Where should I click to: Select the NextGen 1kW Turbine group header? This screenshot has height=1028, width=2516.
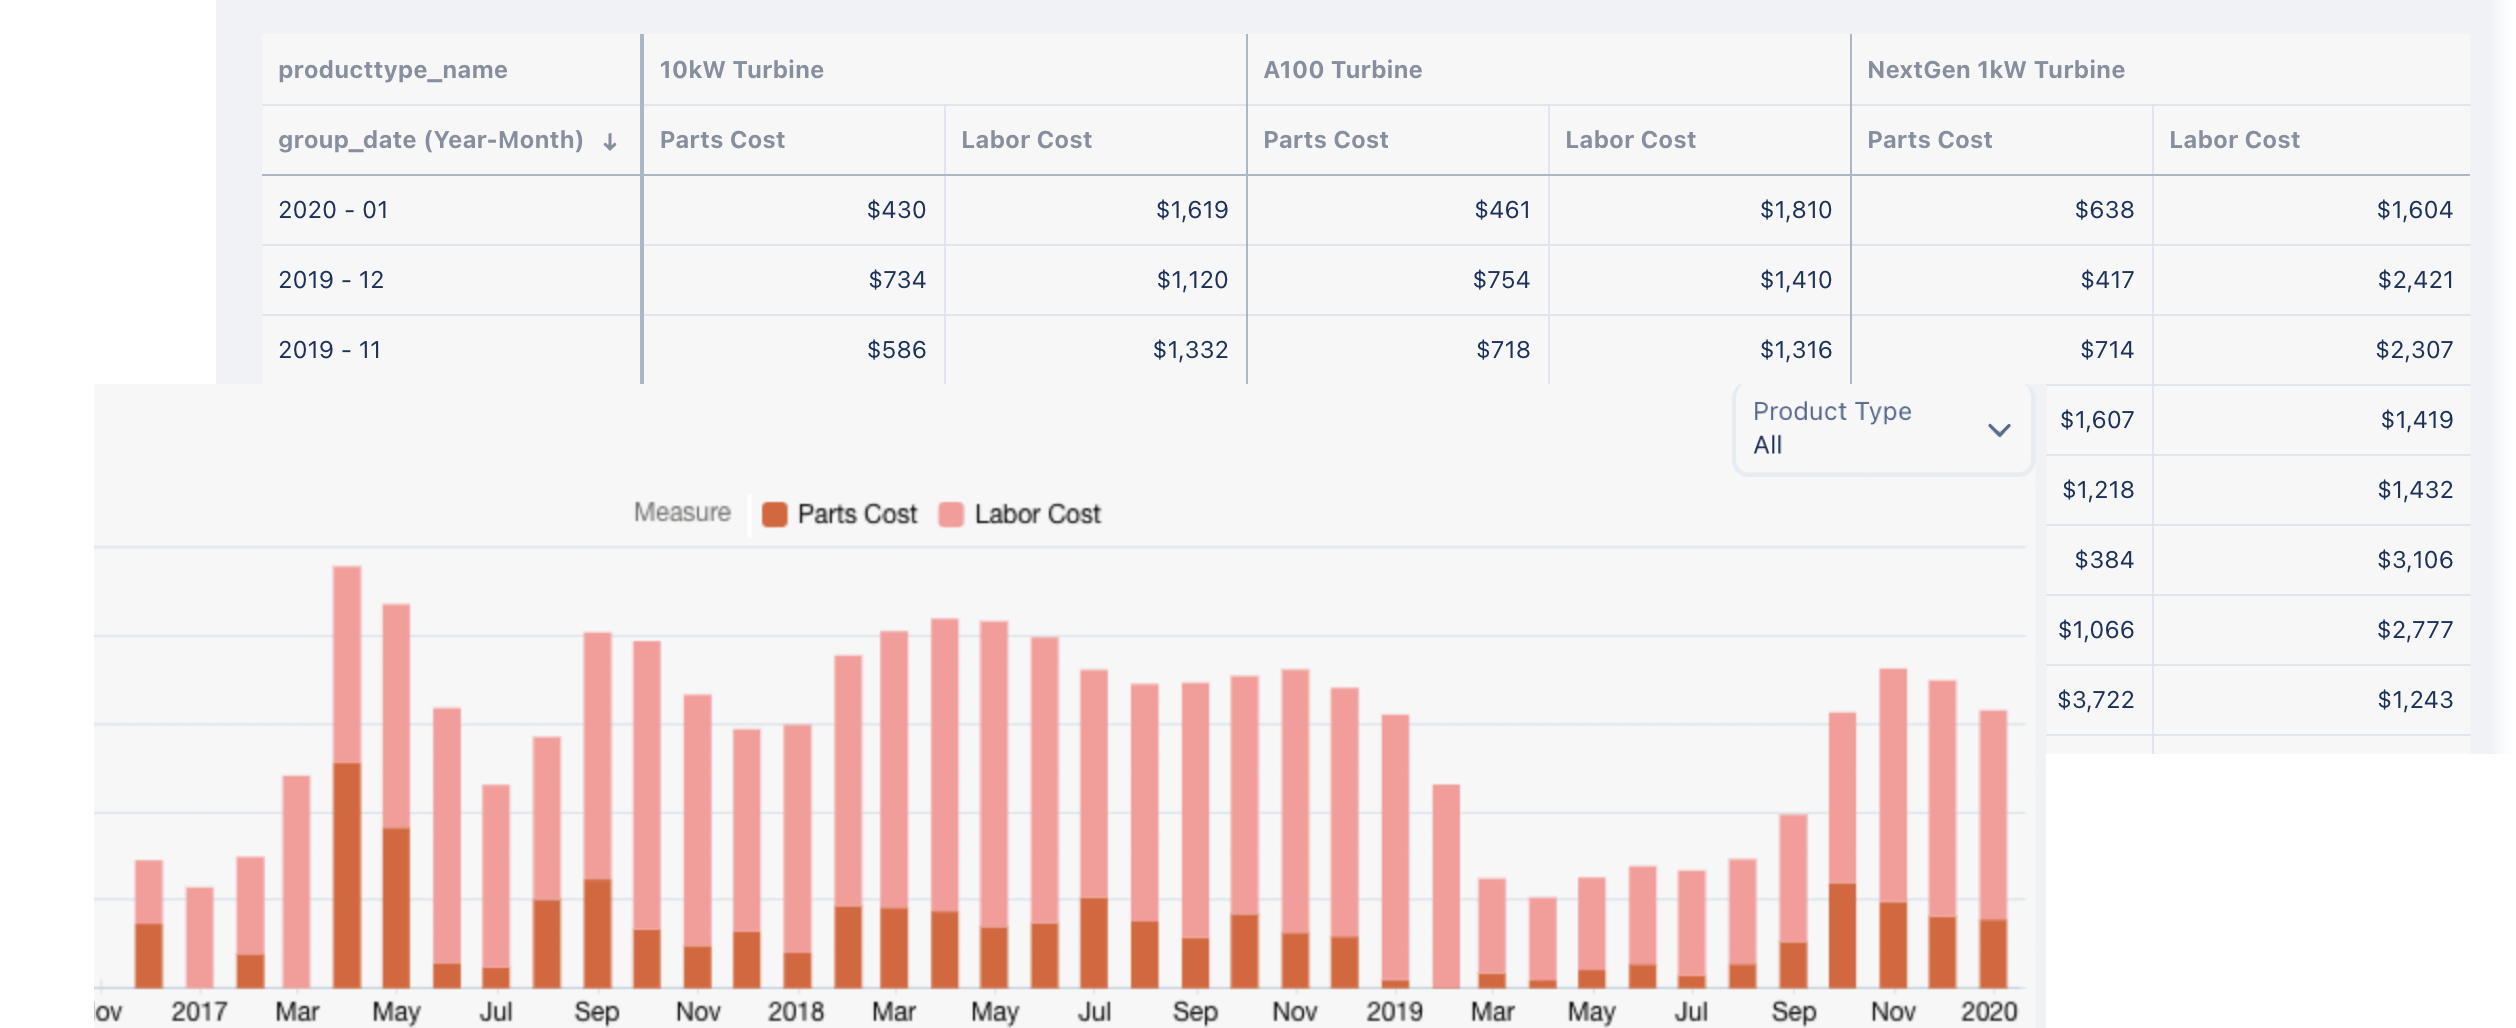[x=1995, y=70]
